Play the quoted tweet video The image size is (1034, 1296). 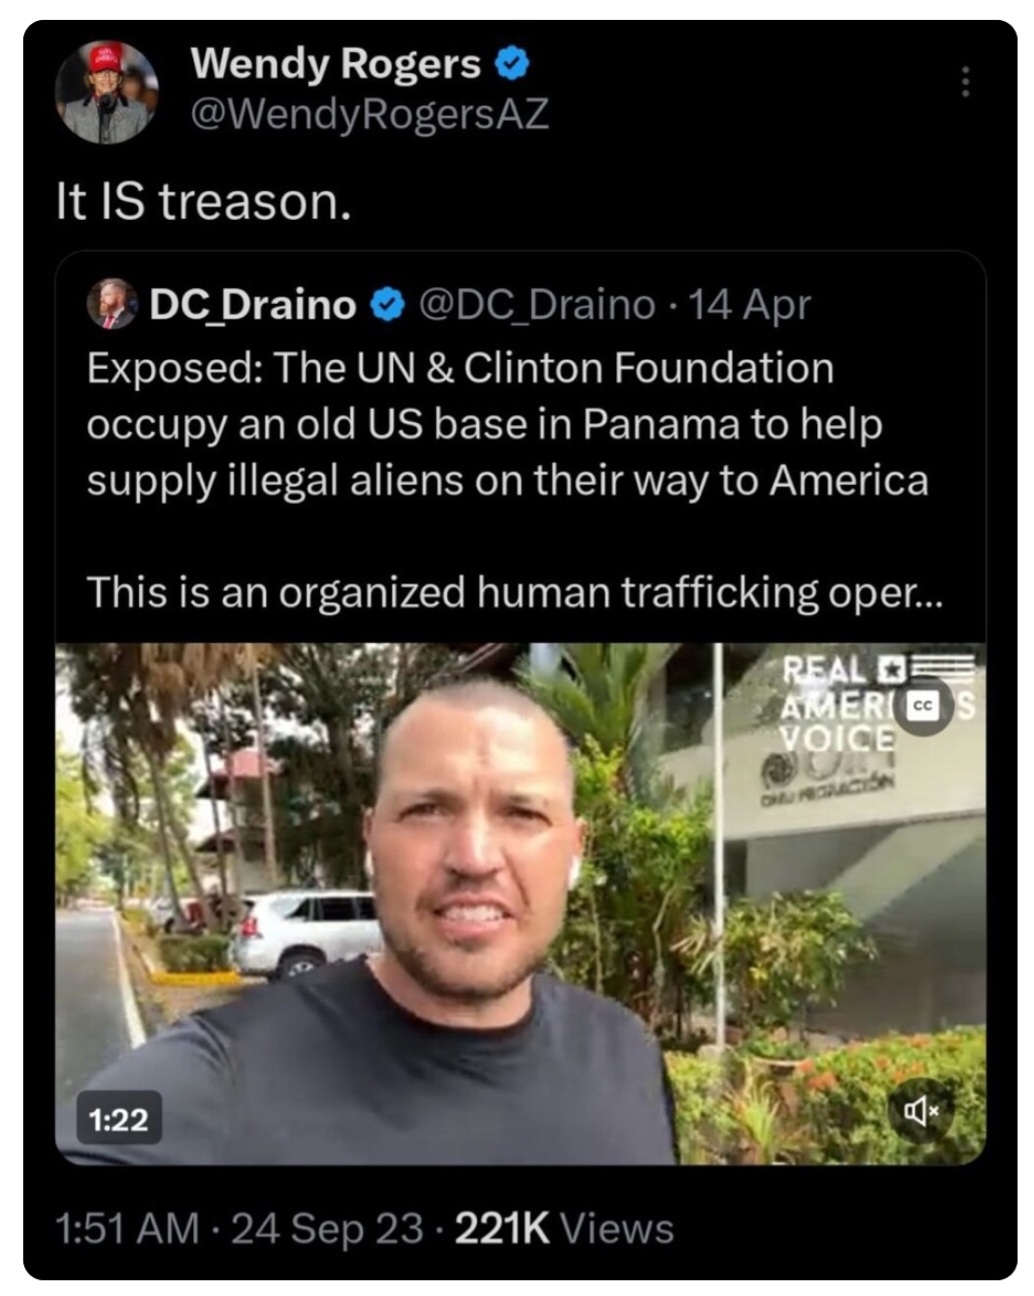(x=520, y=904)
